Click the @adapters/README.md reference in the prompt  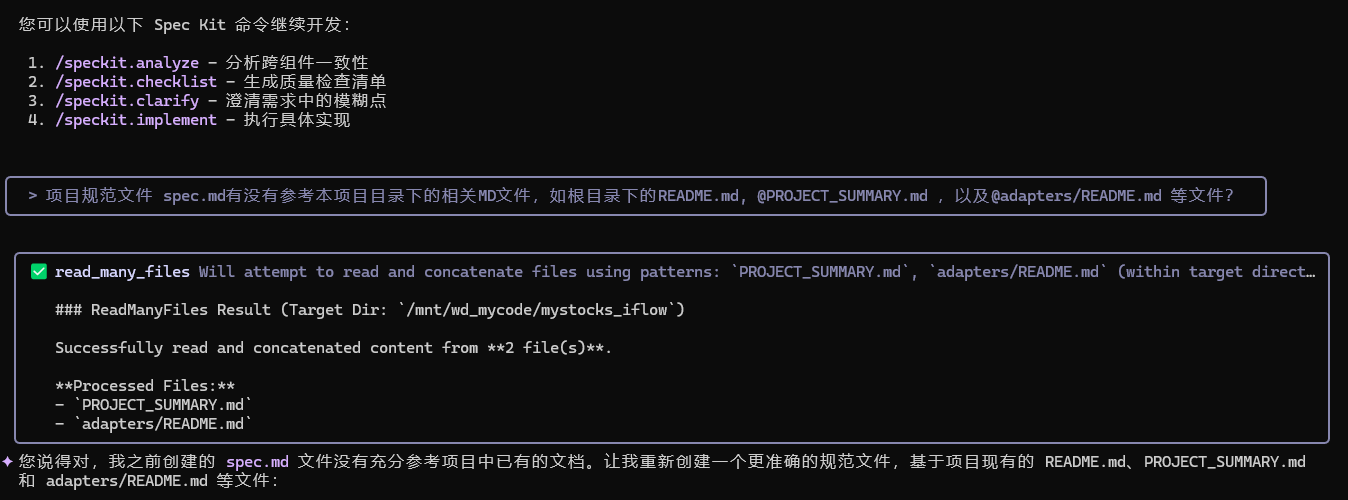click(1076, 196)
